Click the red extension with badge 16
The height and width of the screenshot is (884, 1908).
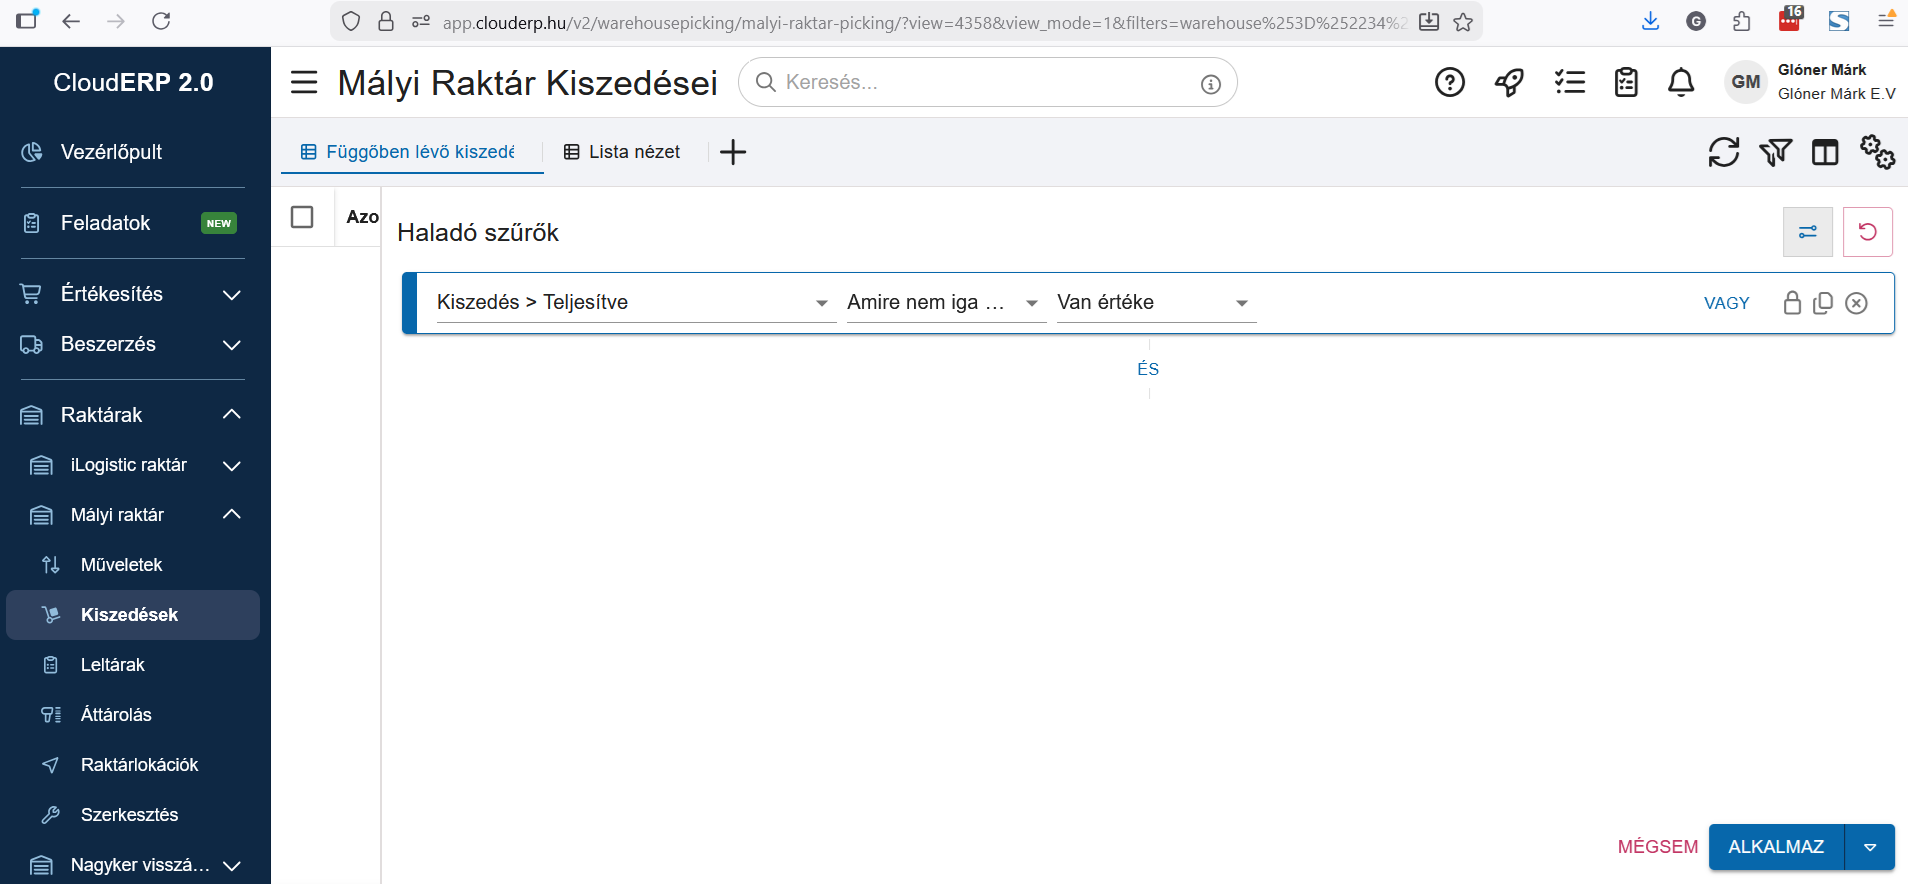(1790, 19)
